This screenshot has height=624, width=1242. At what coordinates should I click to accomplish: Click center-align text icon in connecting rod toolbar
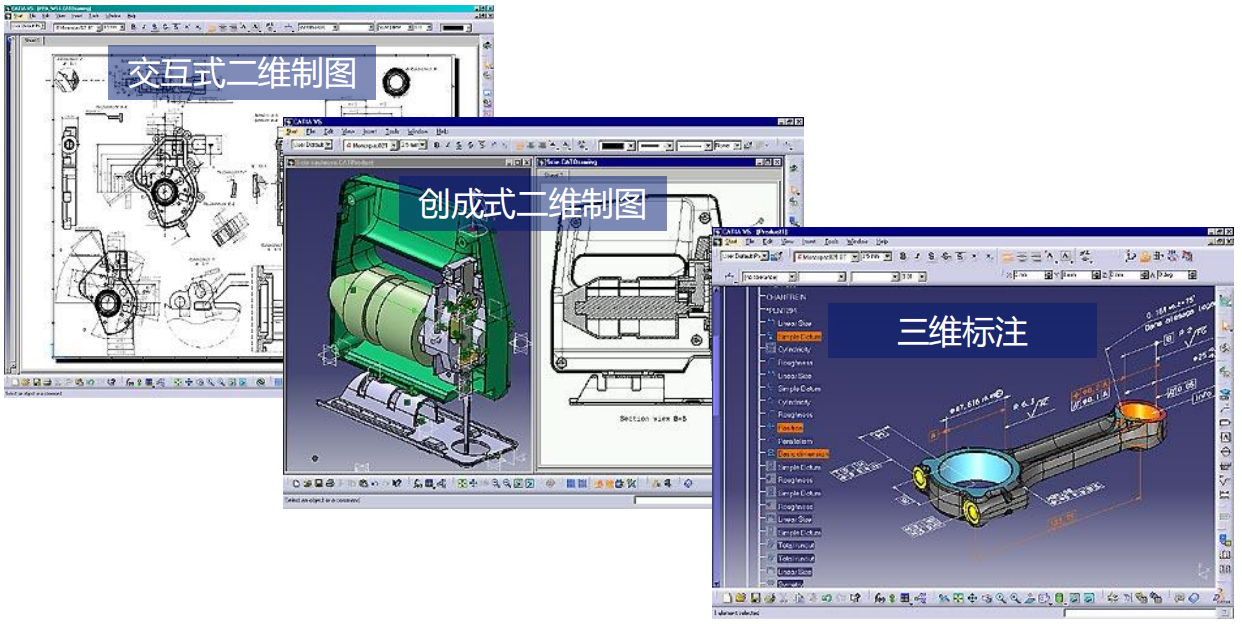[1022, 256]
